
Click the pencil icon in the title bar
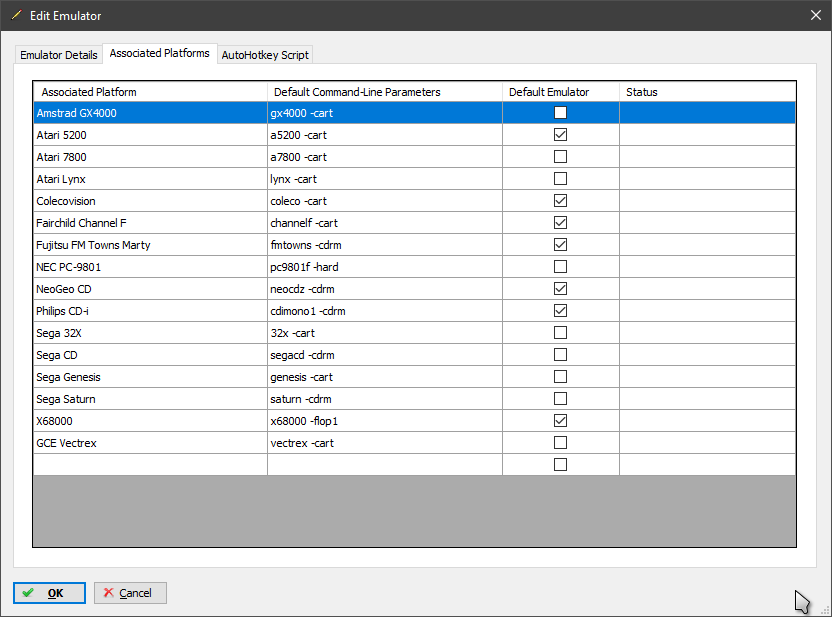16,15
